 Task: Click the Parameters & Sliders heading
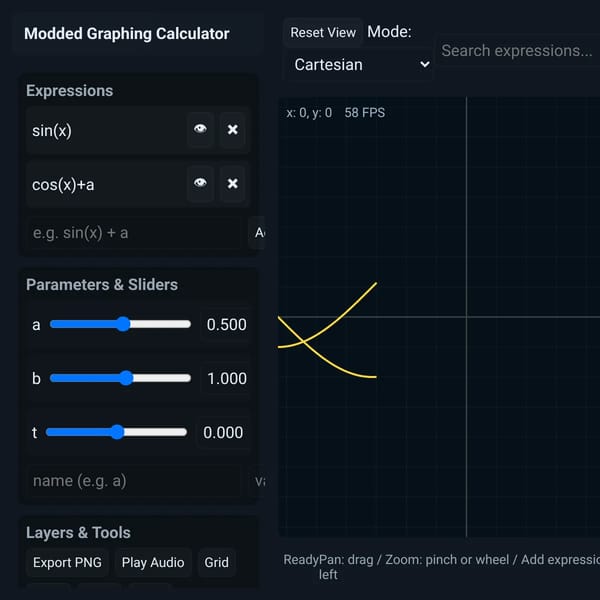(x=102, y=285)
